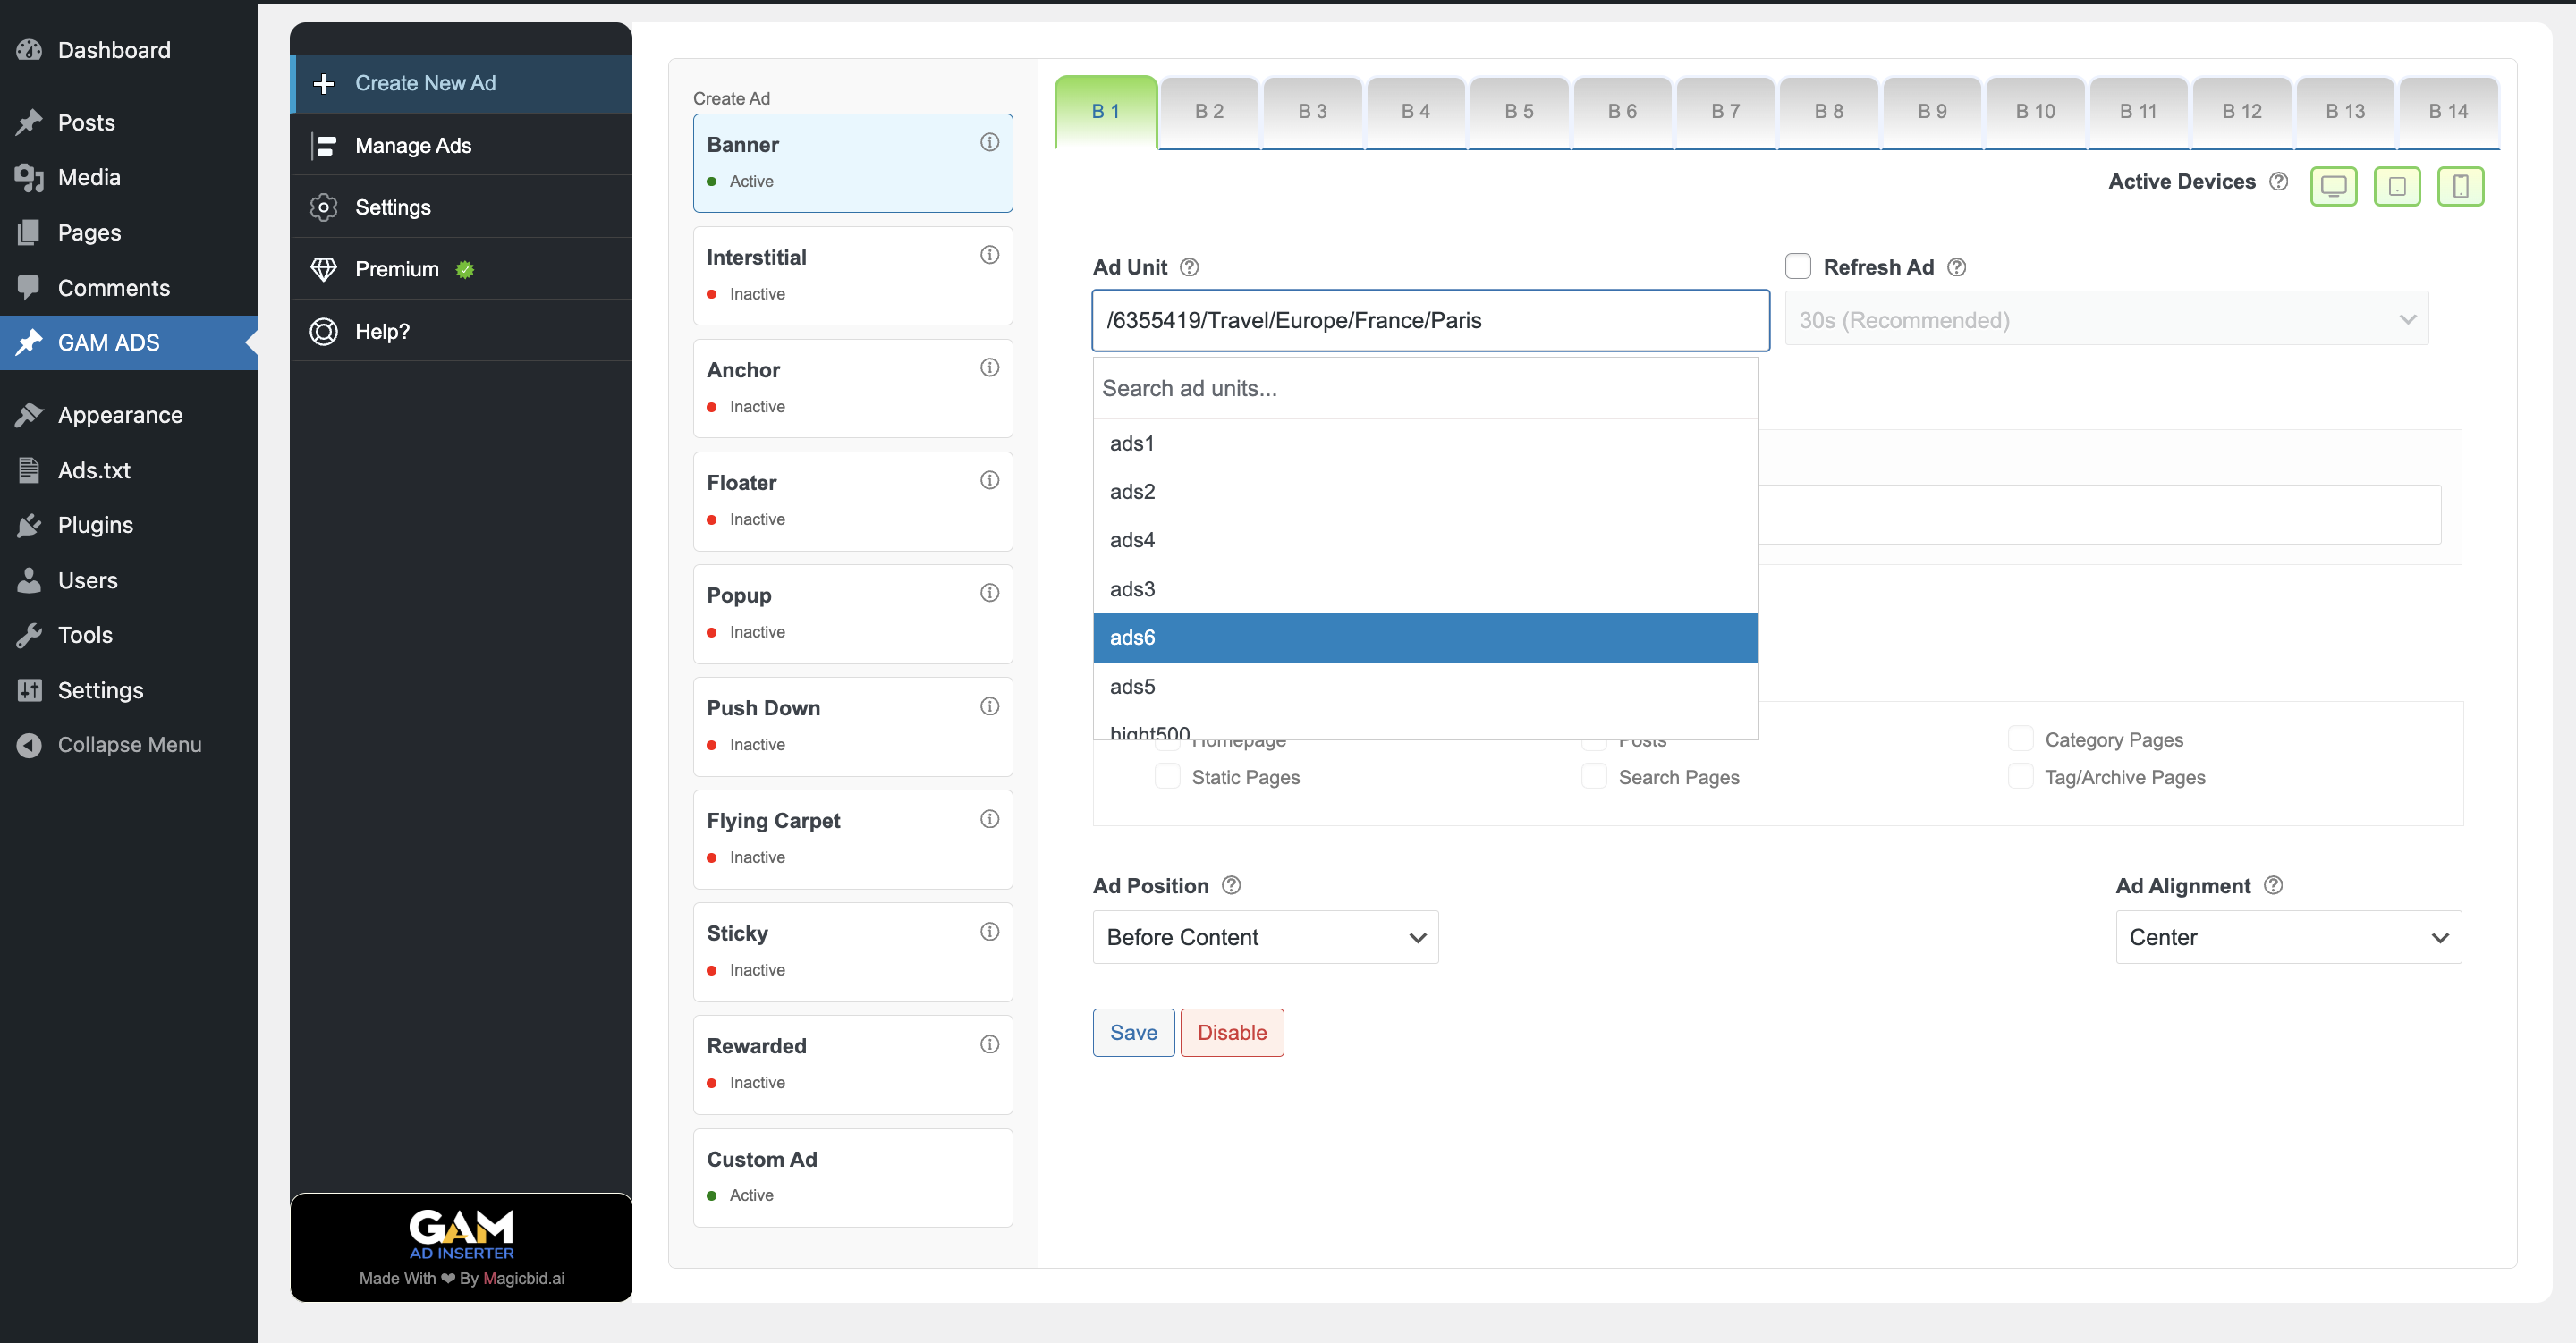Click the red Disable button
The height and width of the screenshot is (1343, 2576).
1231,1032
